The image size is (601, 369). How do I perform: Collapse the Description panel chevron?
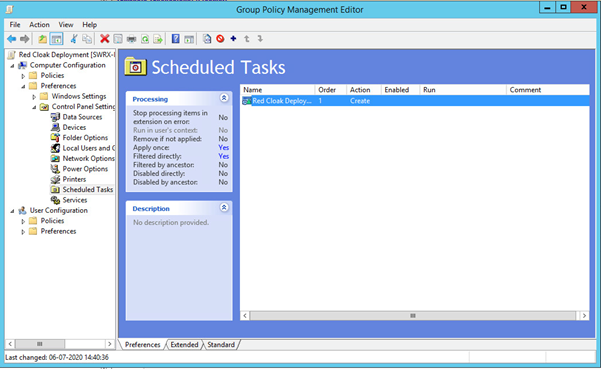click(x=224, y=208)
